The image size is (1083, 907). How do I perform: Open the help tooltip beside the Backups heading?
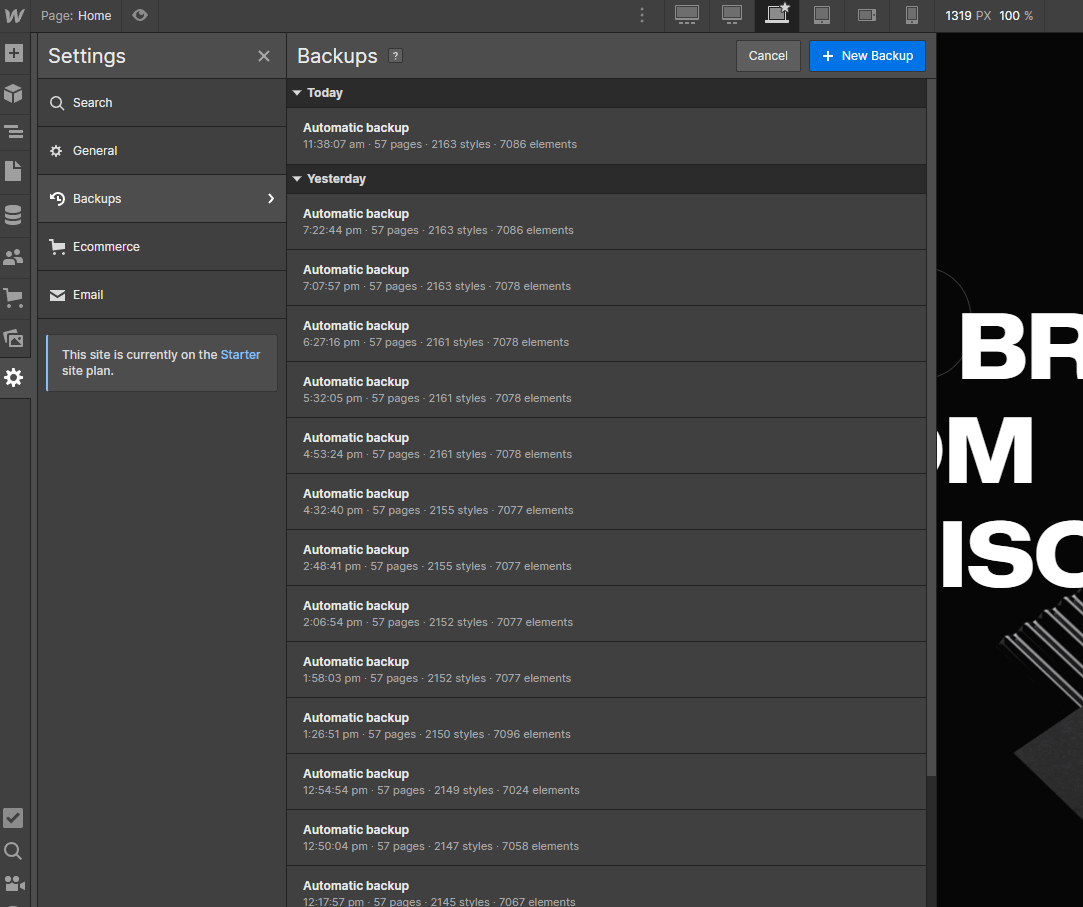[395, 56]
